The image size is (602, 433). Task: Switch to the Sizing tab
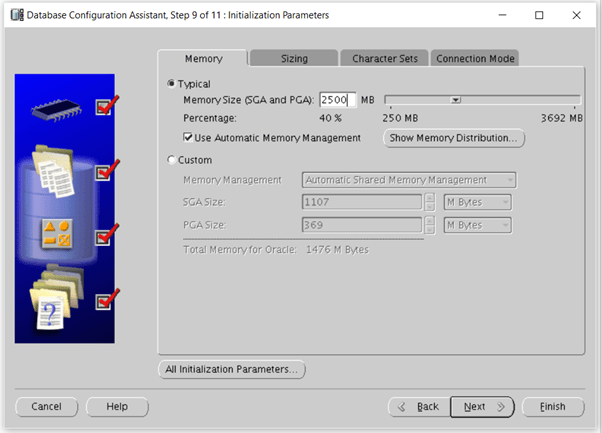coord(293,59)
